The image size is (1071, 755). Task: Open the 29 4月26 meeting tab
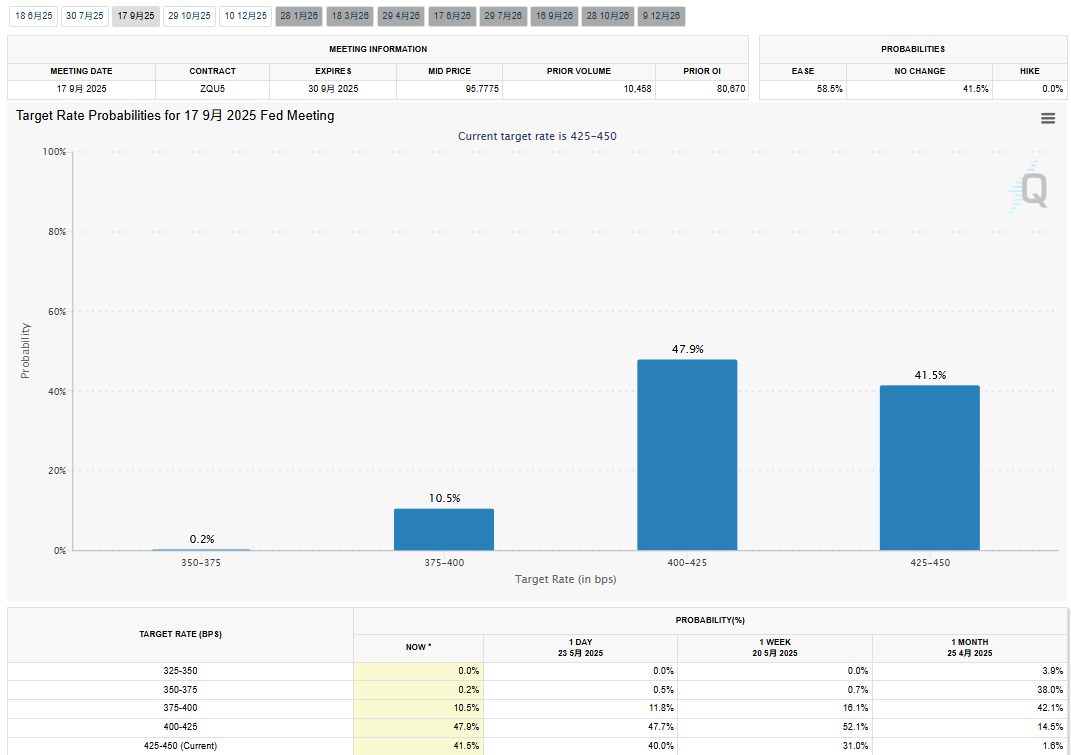[401, 16]
